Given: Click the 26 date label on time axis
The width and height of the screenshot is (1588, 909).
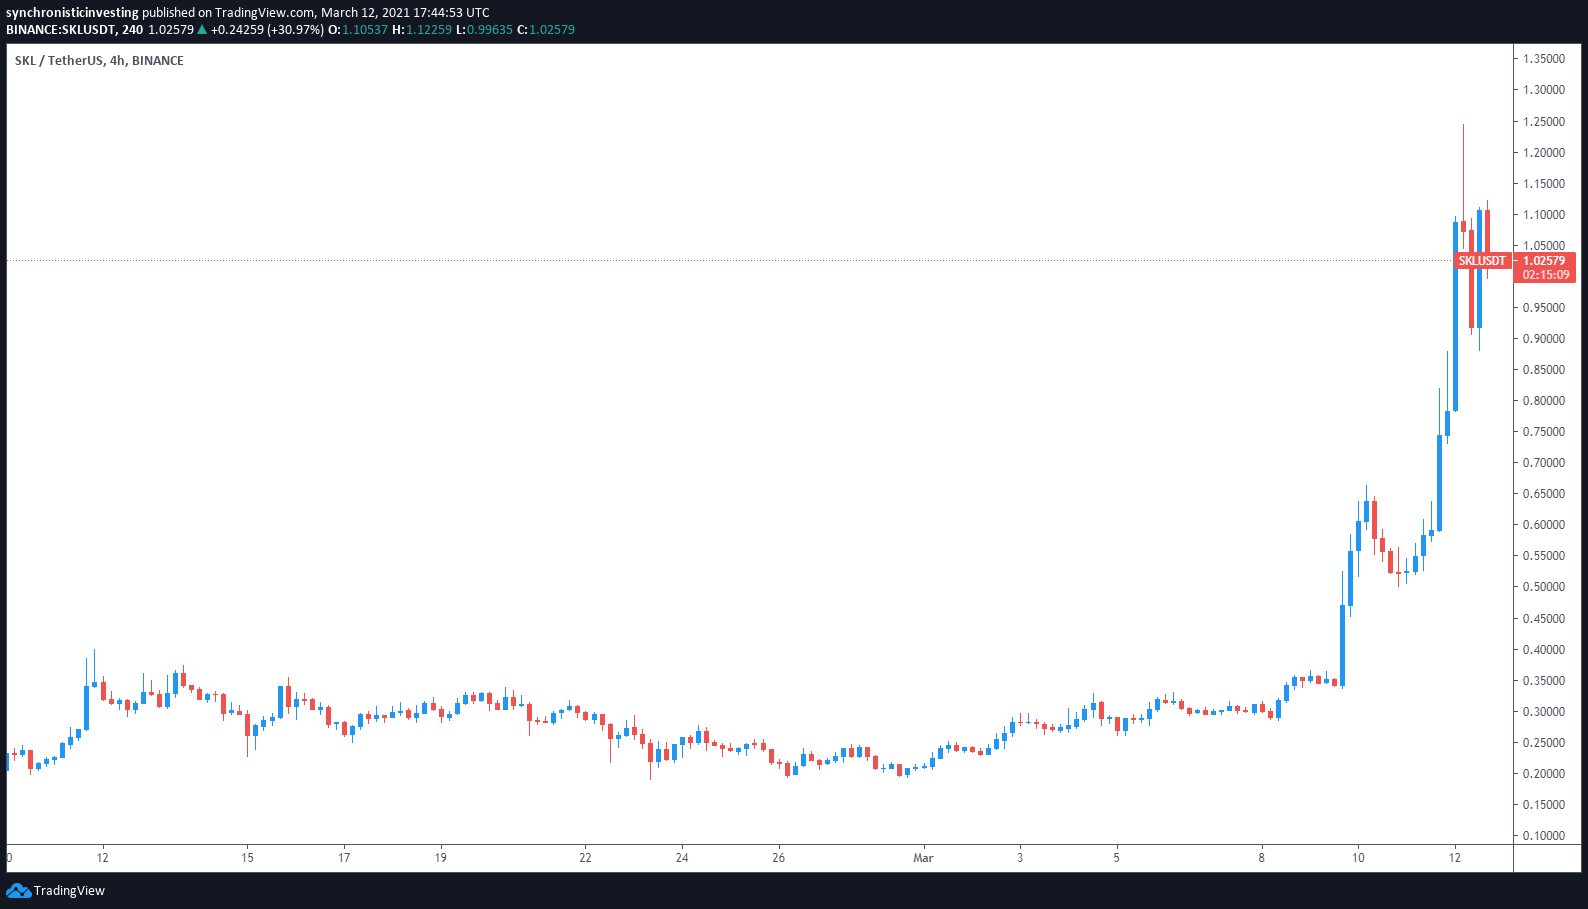Looking at the screenshot, I should tap(779, 858).
